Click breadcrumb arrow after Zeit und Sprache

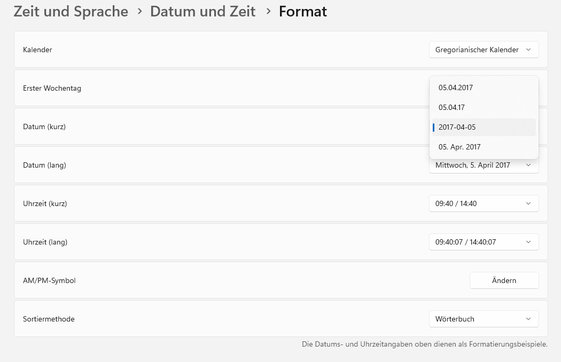140,12
